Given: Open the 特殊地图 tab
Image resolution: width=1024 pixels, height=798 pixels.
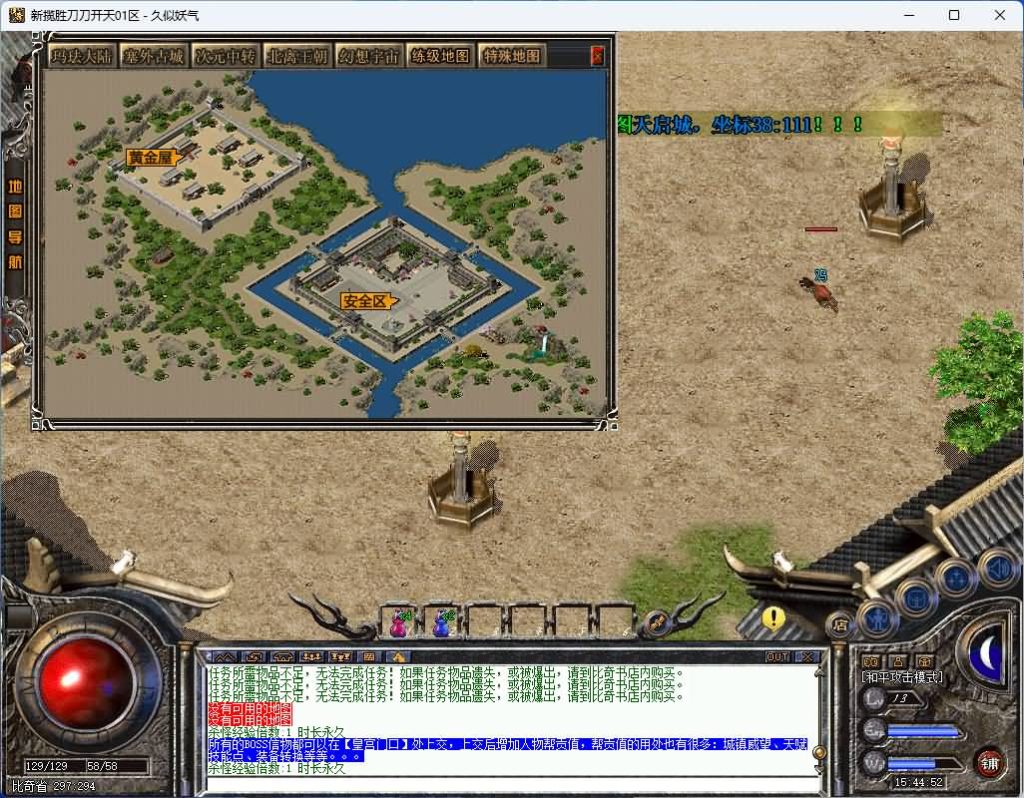Looking at the screenshot, I should (x=512, y=56).
